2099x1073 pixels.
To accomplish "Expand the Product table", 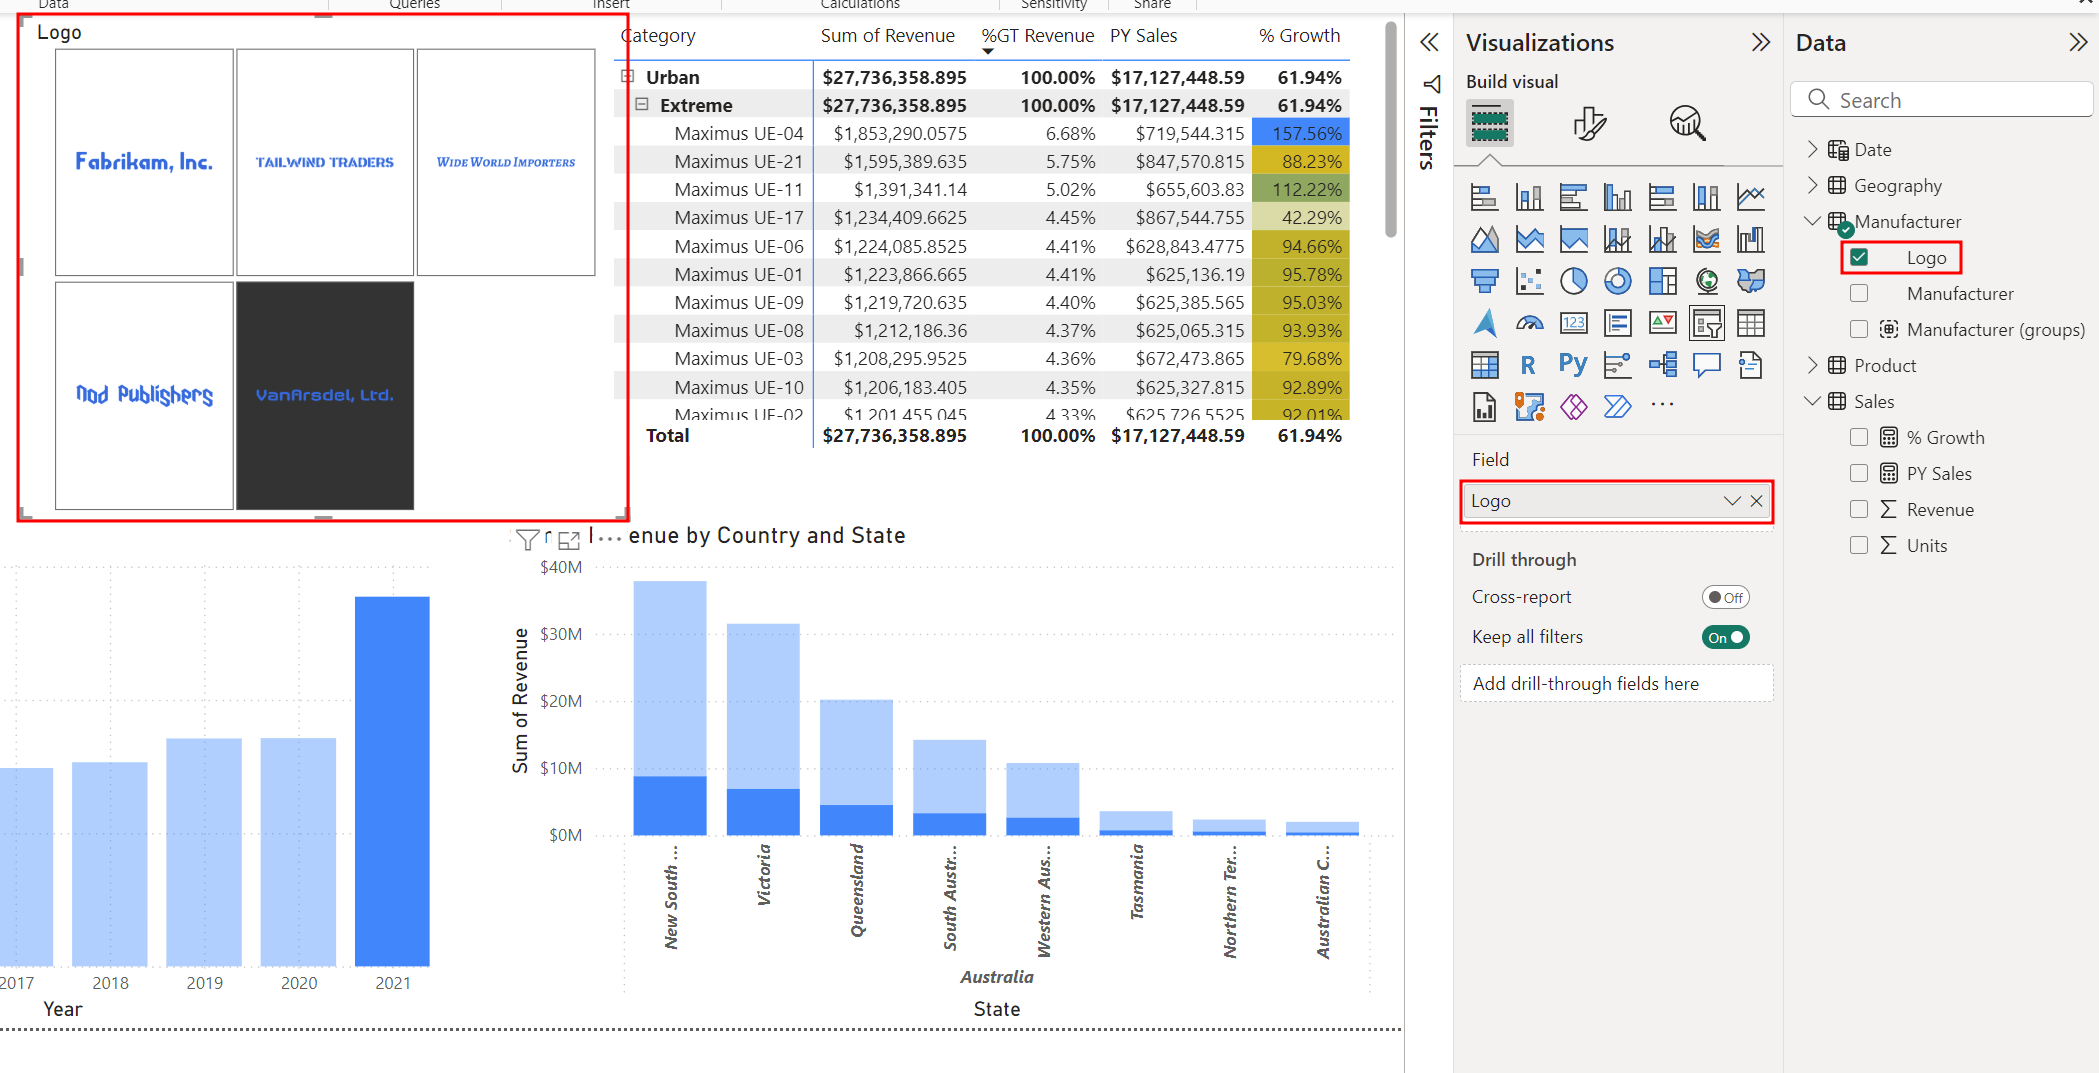I will [1813, 366].
